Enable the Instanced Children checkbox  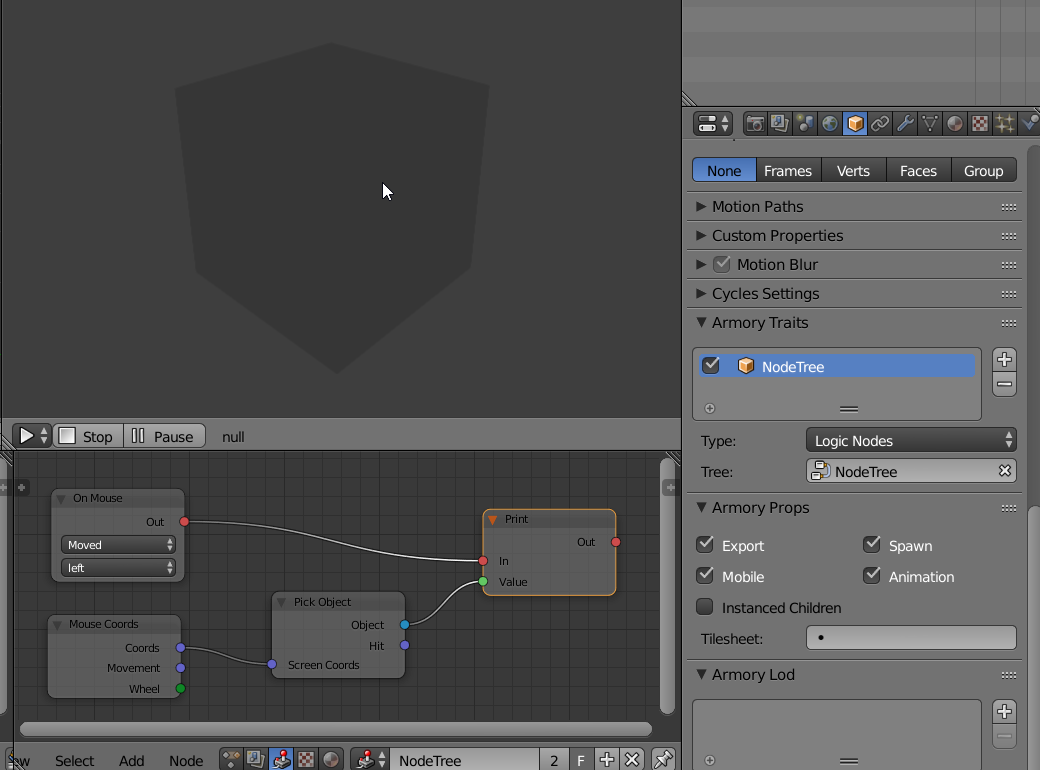point(705,608)
